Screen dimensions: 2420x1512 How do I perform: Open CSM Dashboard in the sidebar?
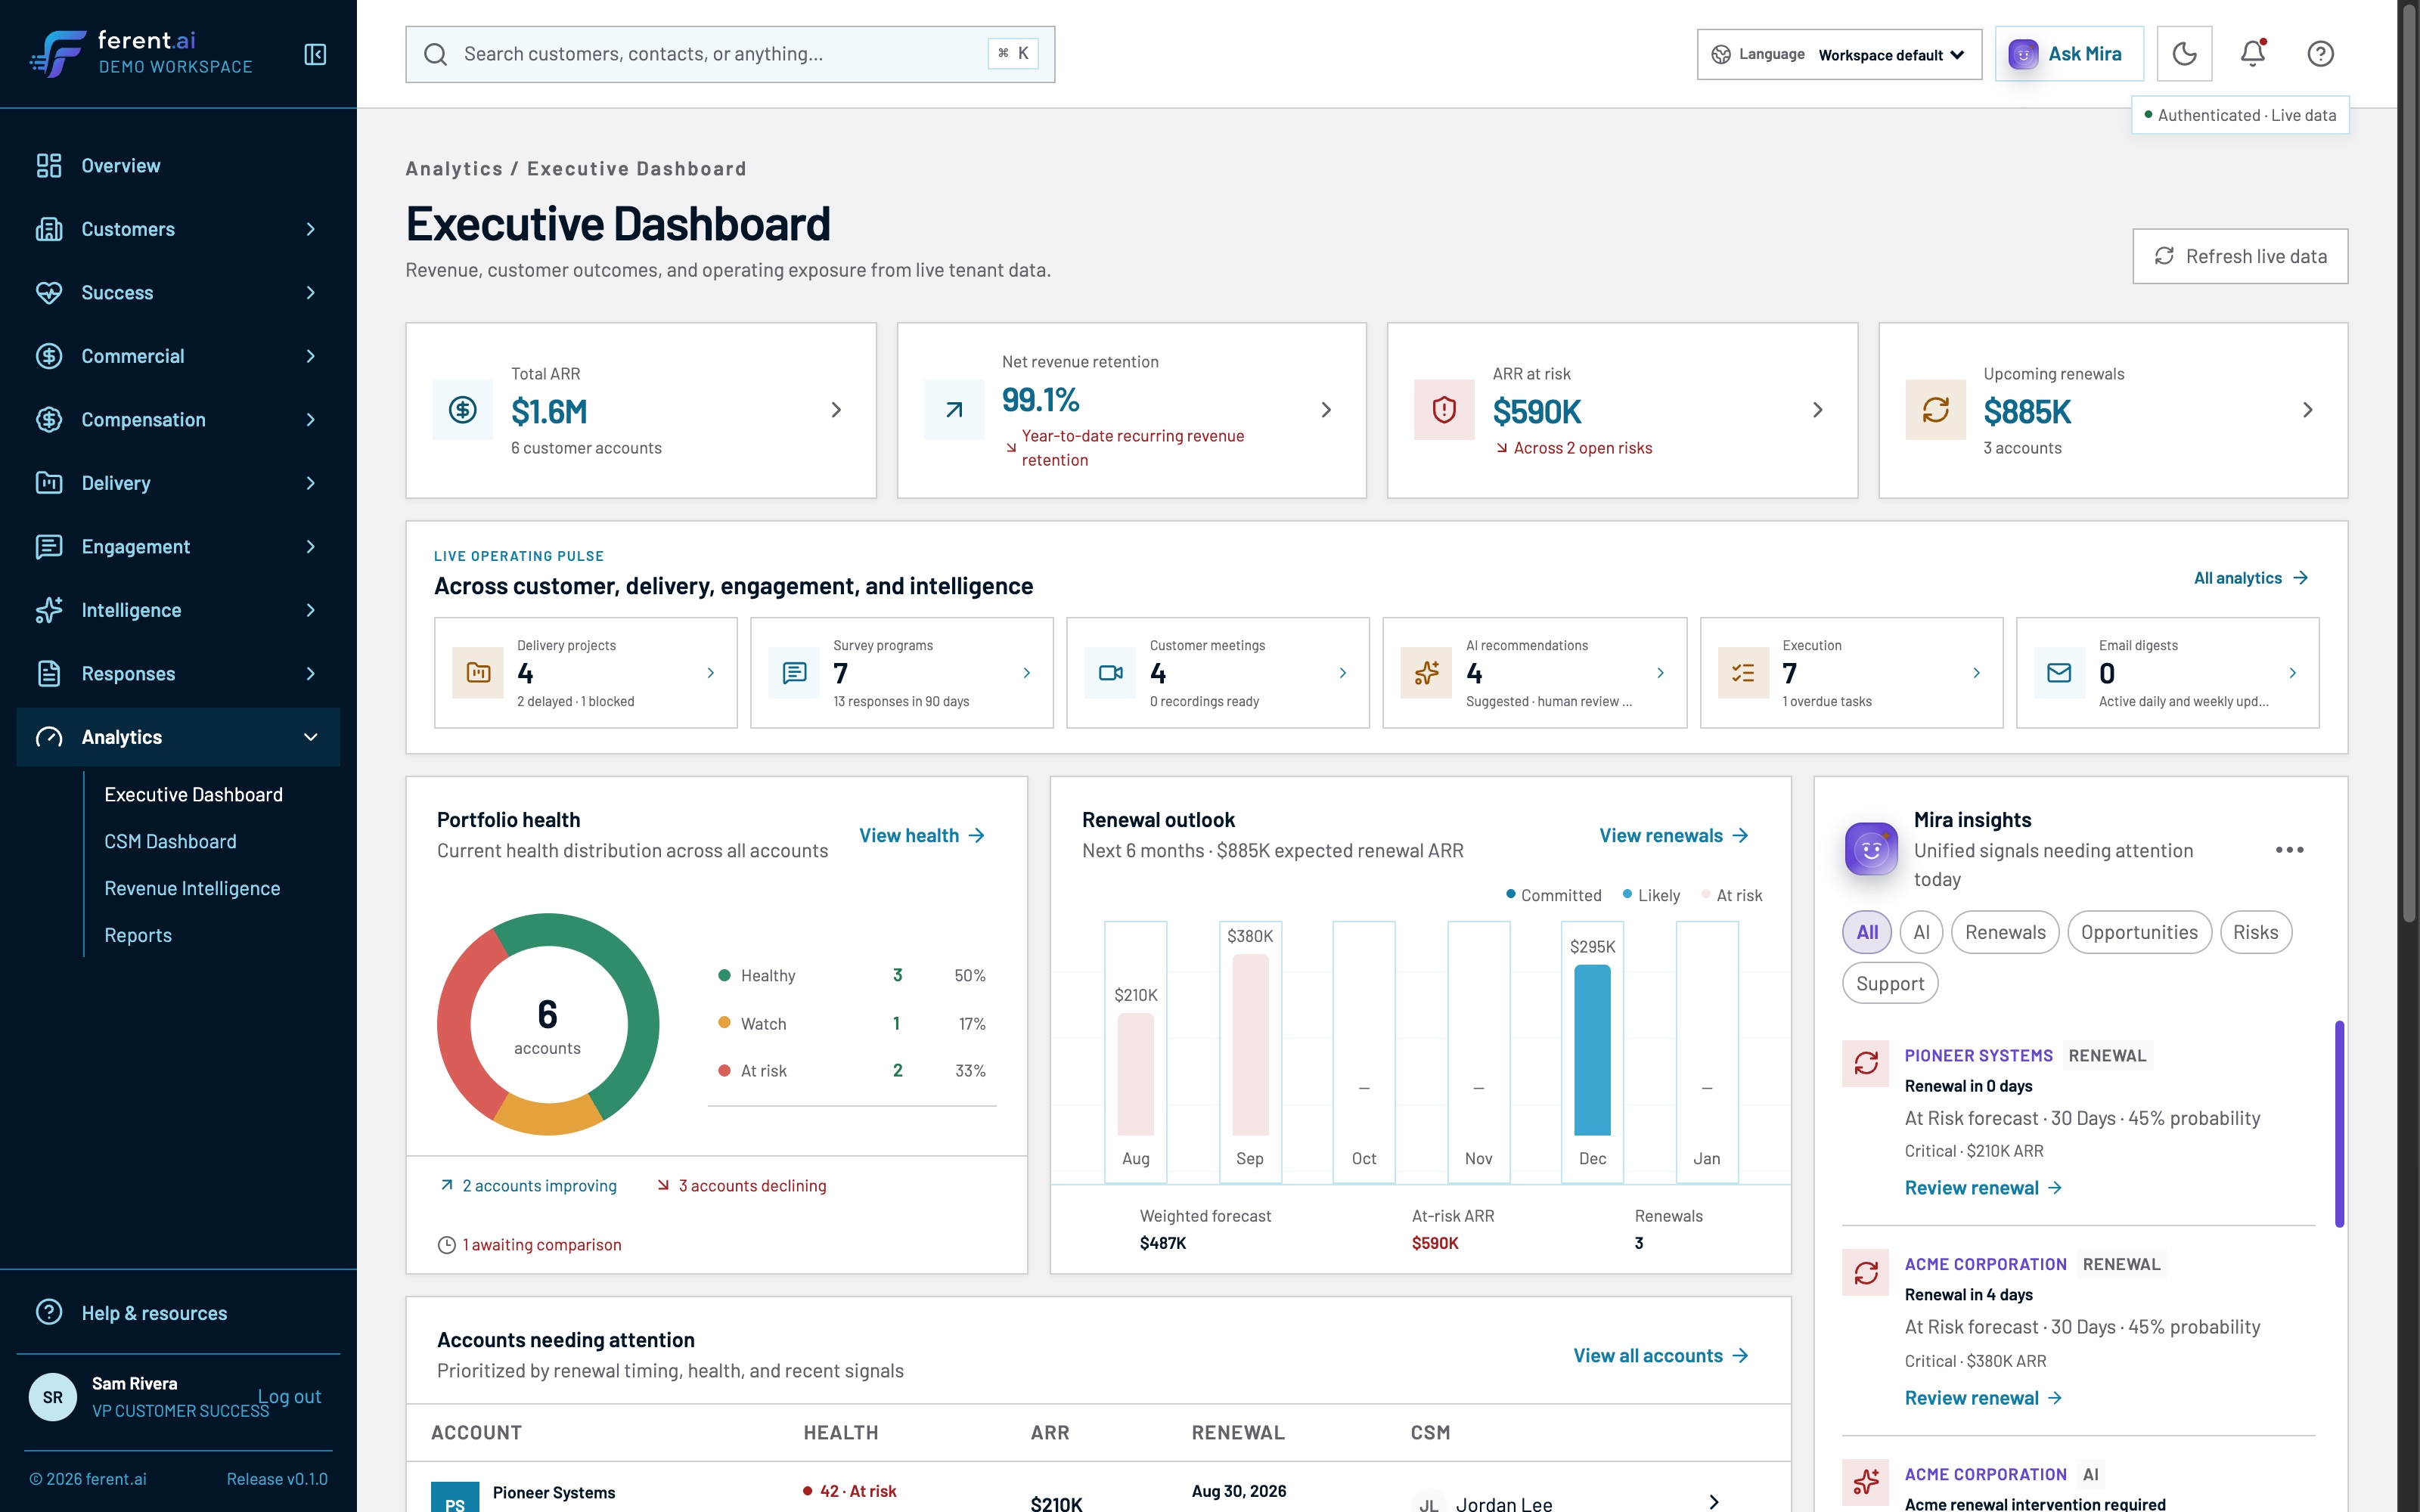point(170,842)
